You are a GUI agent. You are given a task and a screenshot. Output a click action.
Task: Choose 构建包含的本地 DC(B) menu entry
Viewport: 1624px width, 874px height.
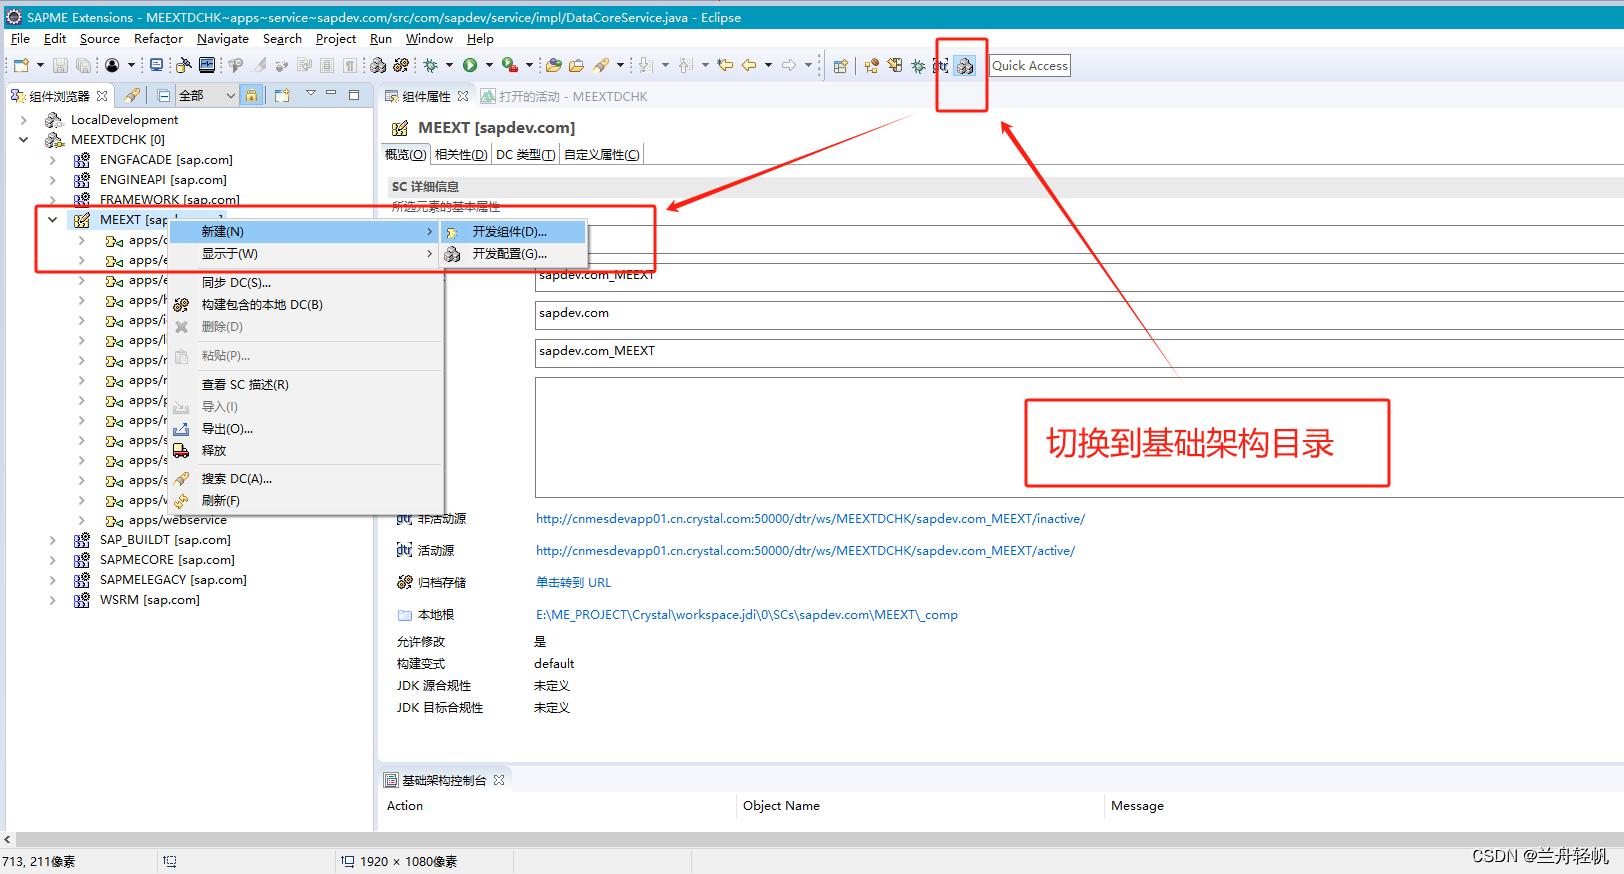click(305, 305)
